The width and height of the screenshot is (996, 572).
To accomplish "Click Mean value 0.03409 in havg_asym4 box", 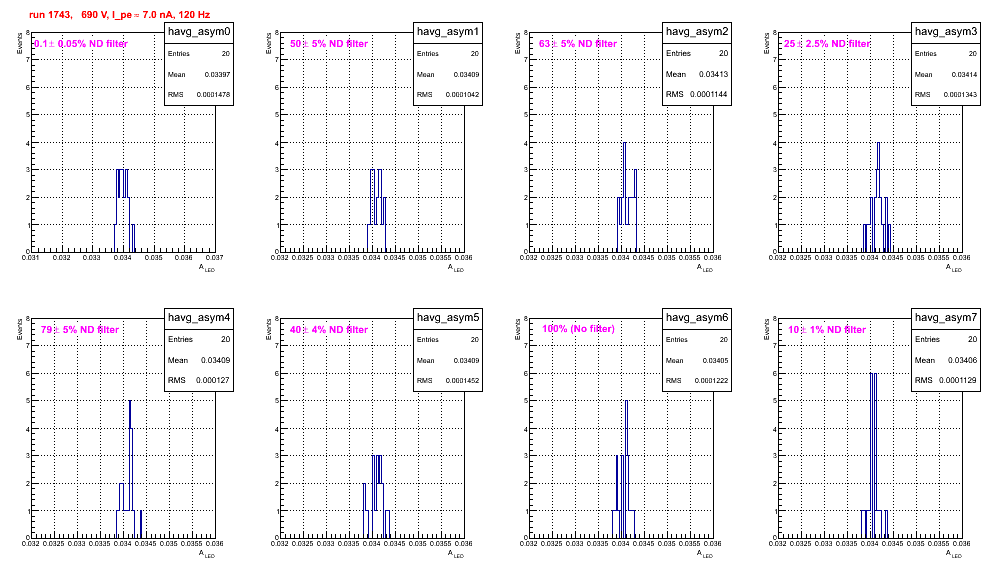I will (x=215, y=360).
